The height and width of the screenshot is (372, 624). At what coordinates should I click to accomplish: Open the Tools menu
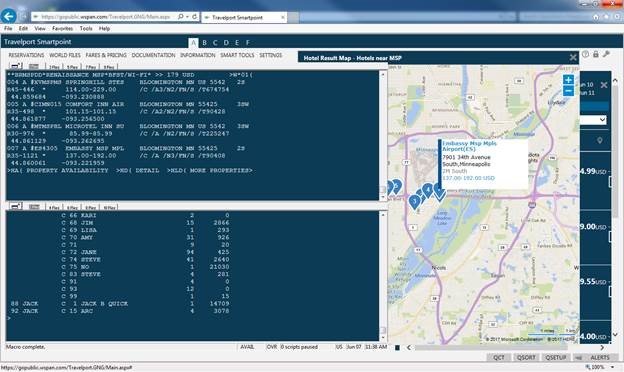pos(86,29)
